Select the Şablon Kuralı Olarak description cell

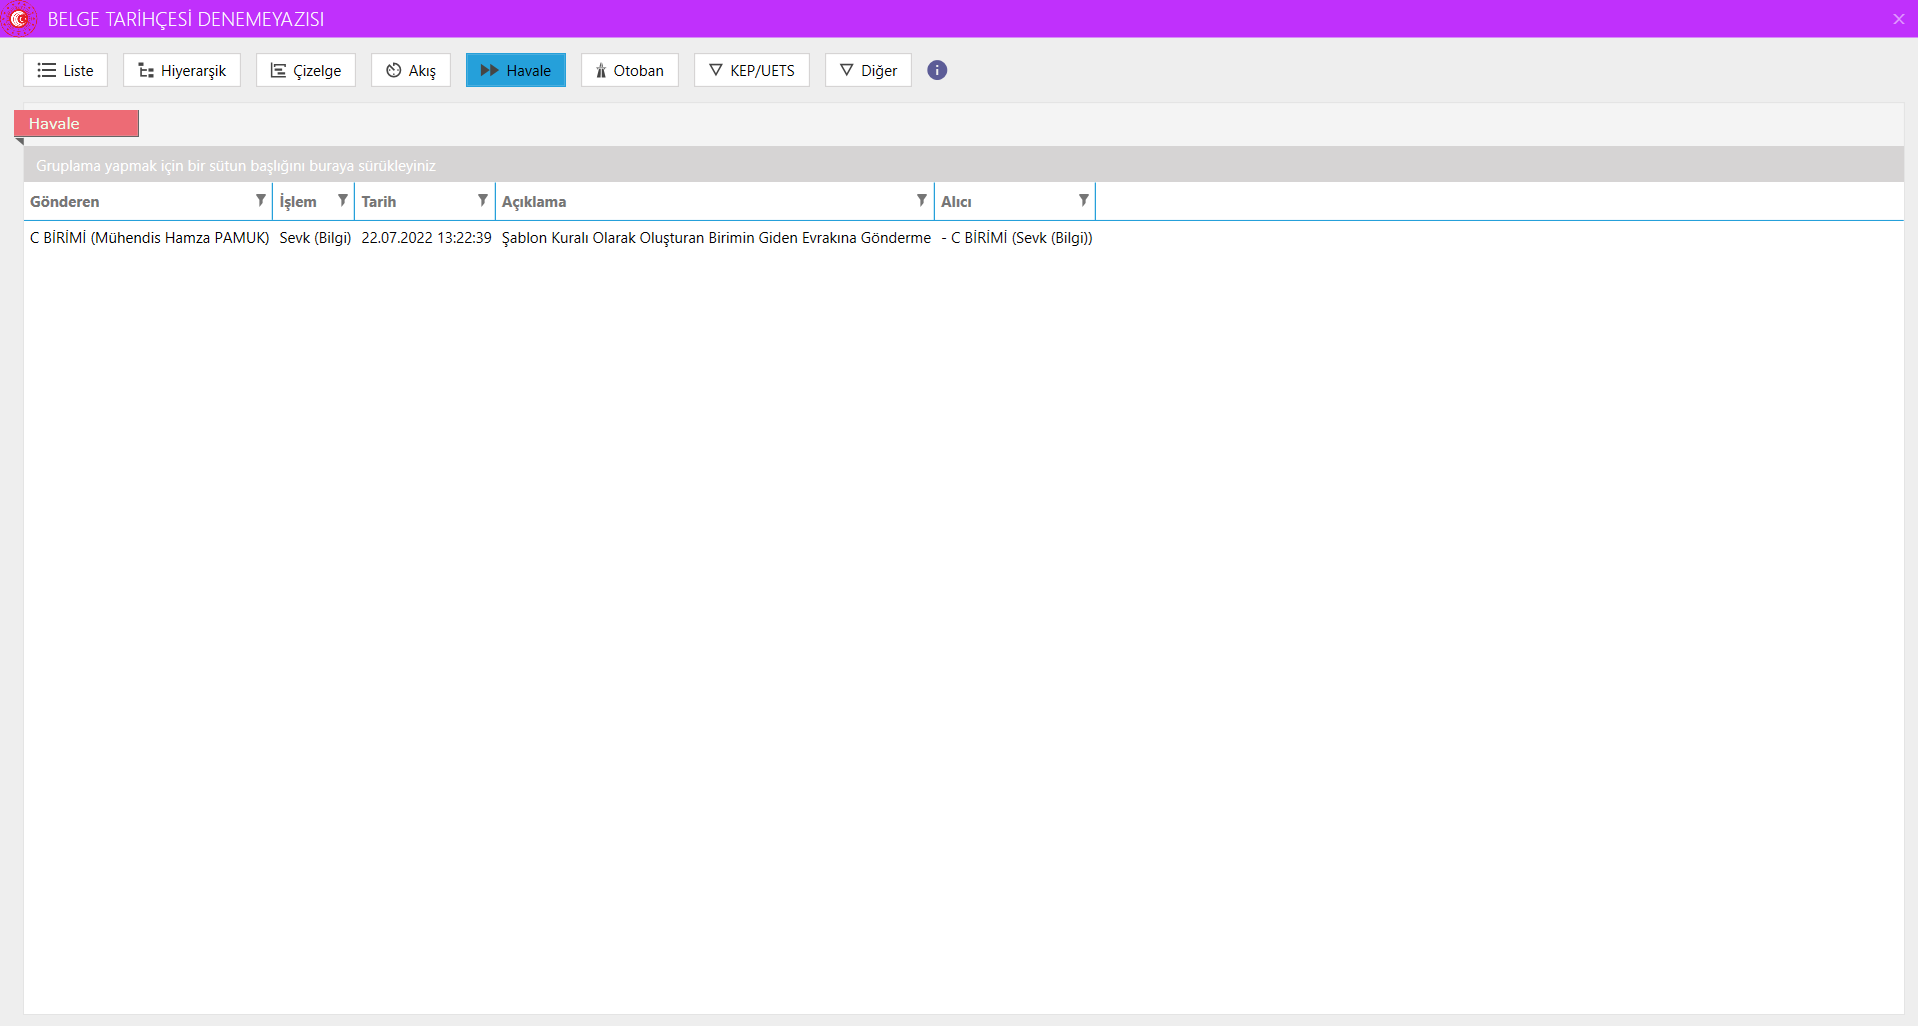pyautogui.click(x=716, y=238)
